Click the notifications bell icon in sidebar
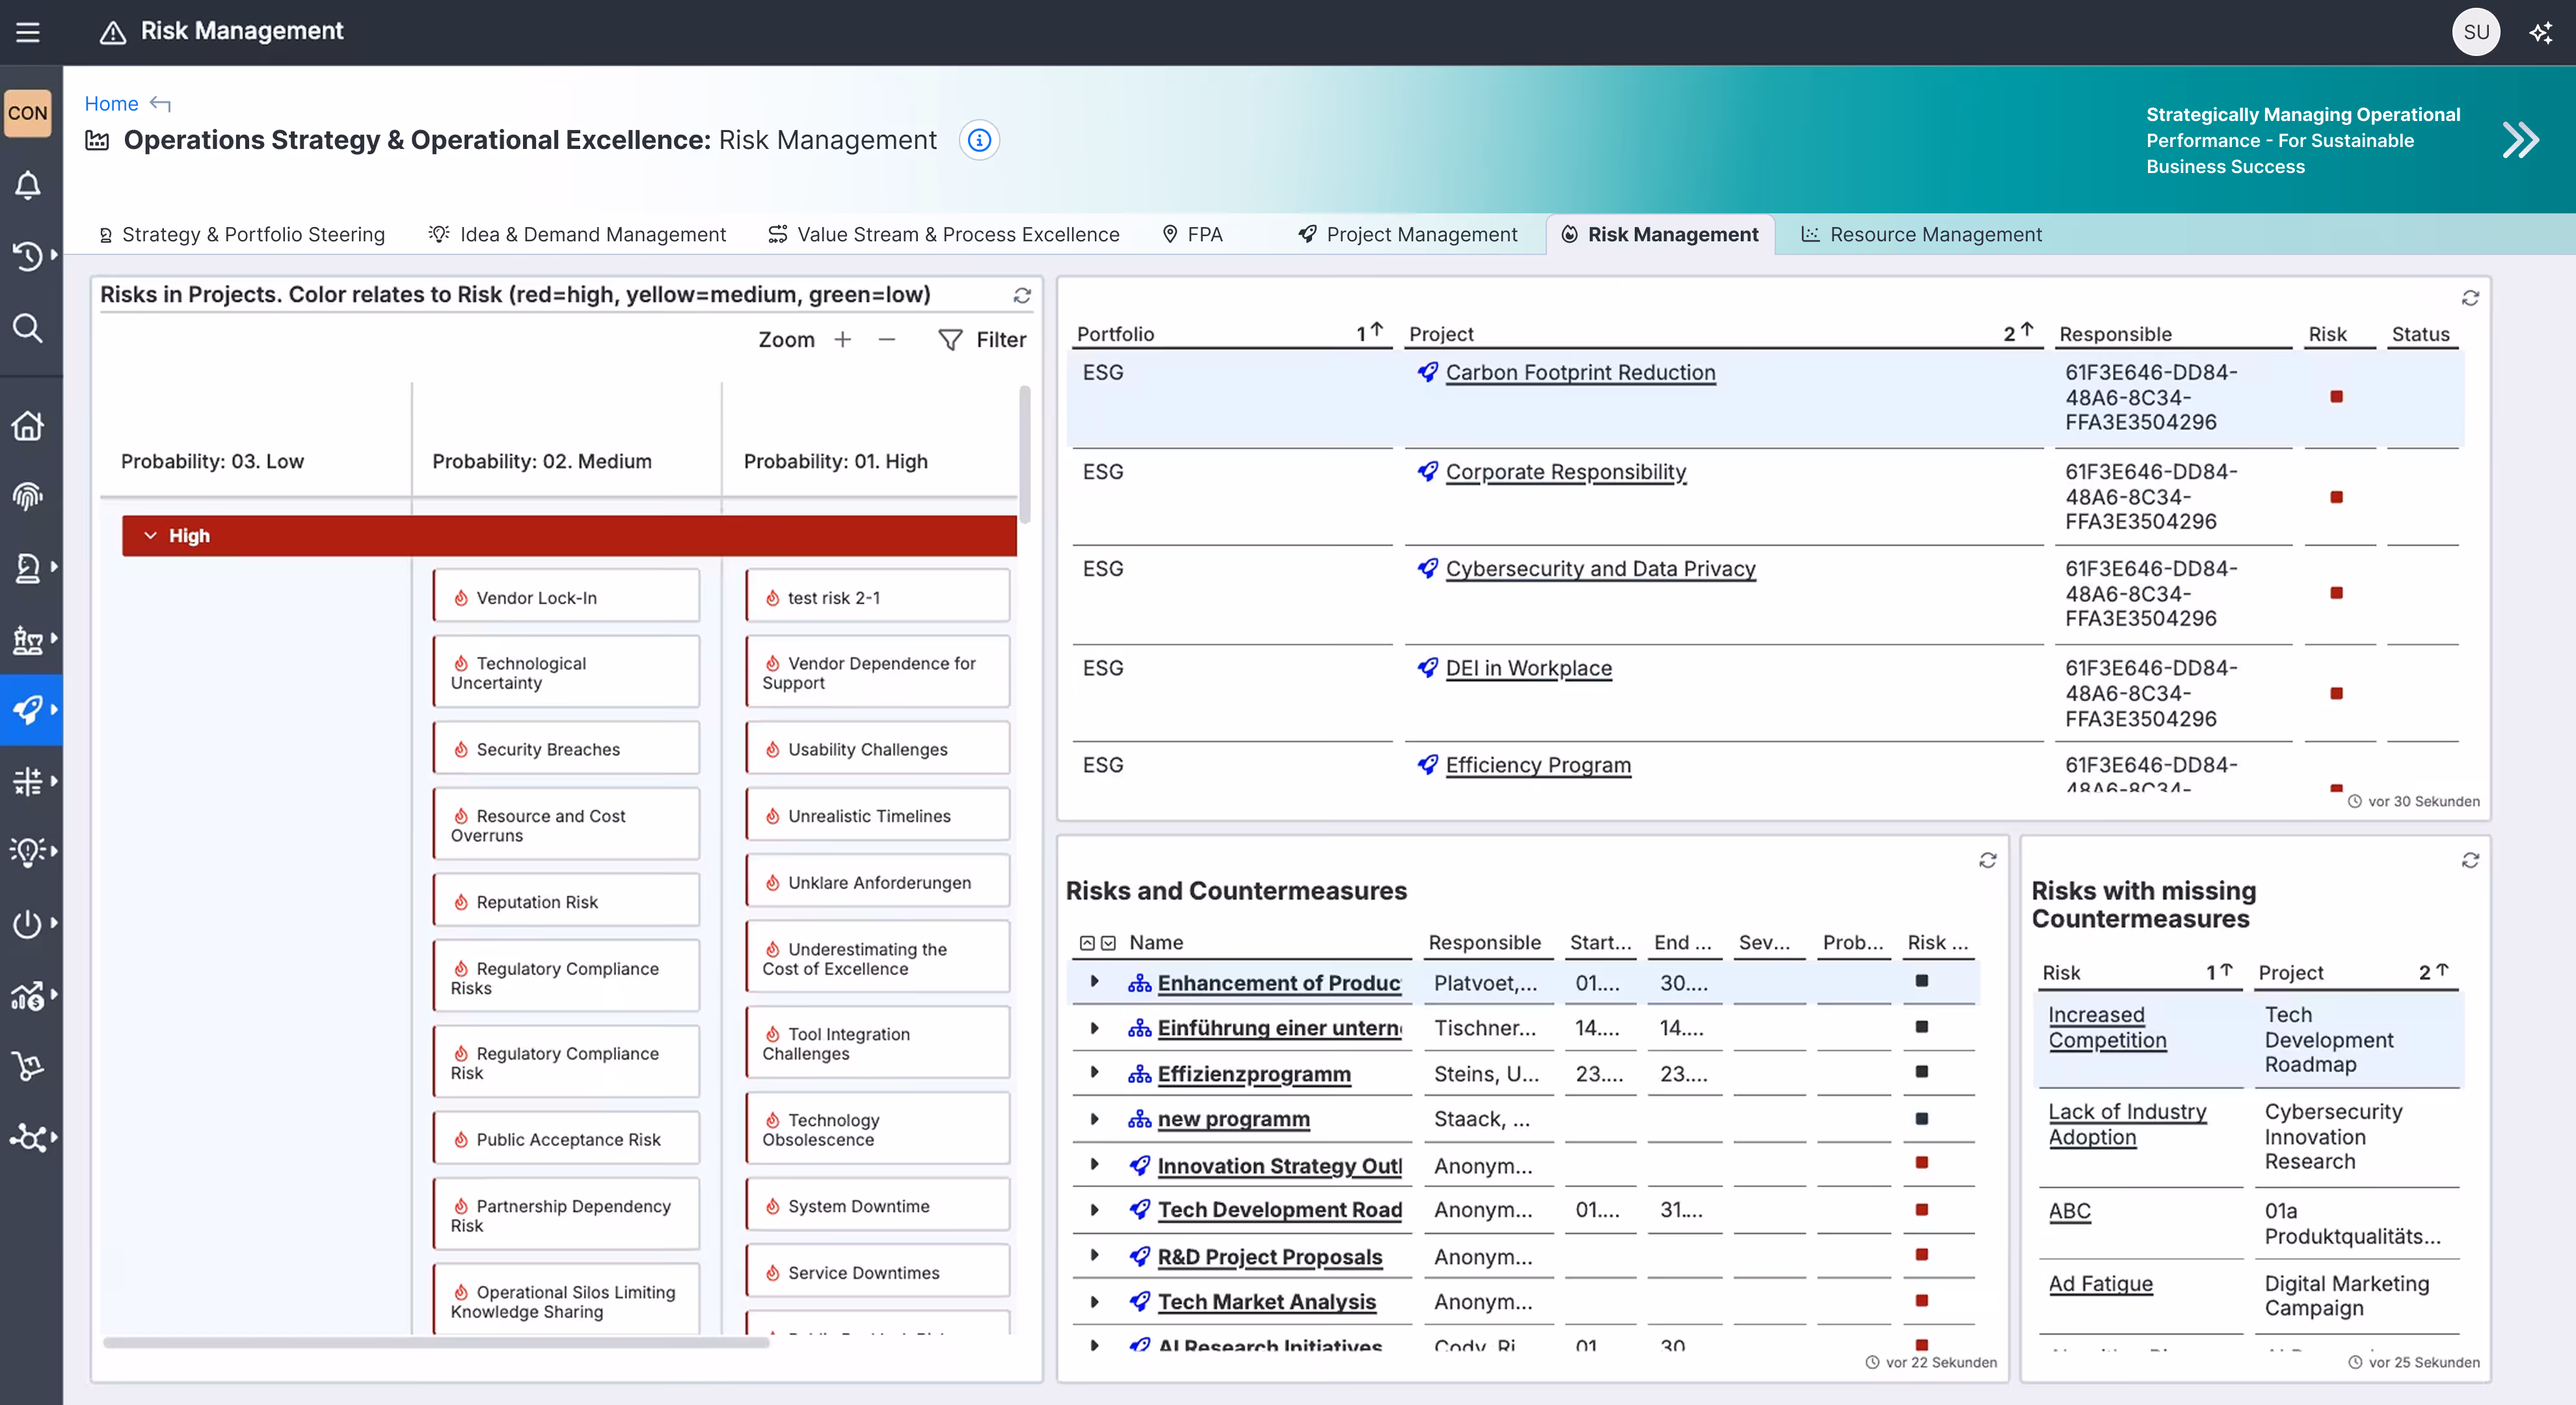Screen dimensions: 2576x1405 28,185
